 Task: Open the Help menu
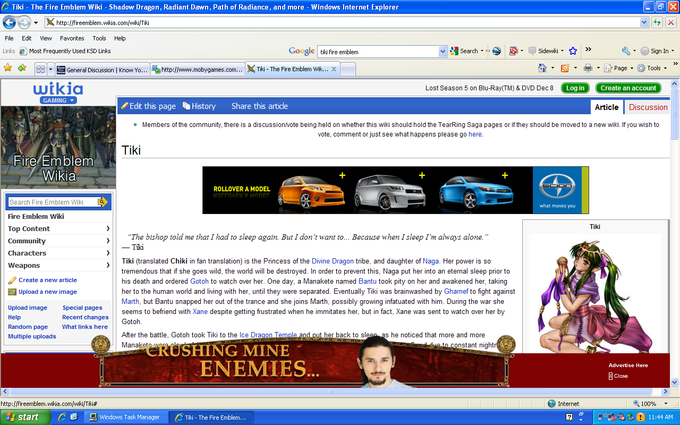[120, 38]
